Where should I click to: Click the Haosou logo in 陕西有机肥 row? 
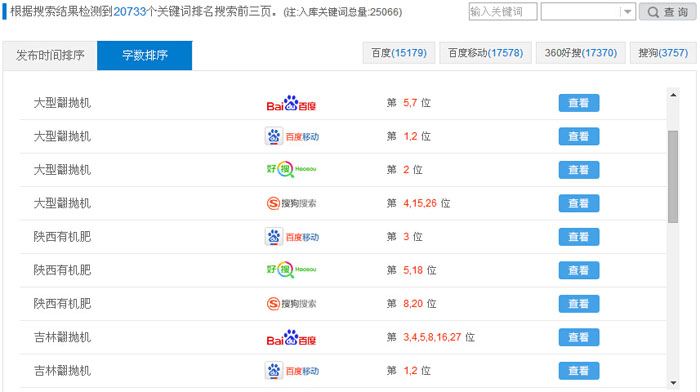pos(292,270)
